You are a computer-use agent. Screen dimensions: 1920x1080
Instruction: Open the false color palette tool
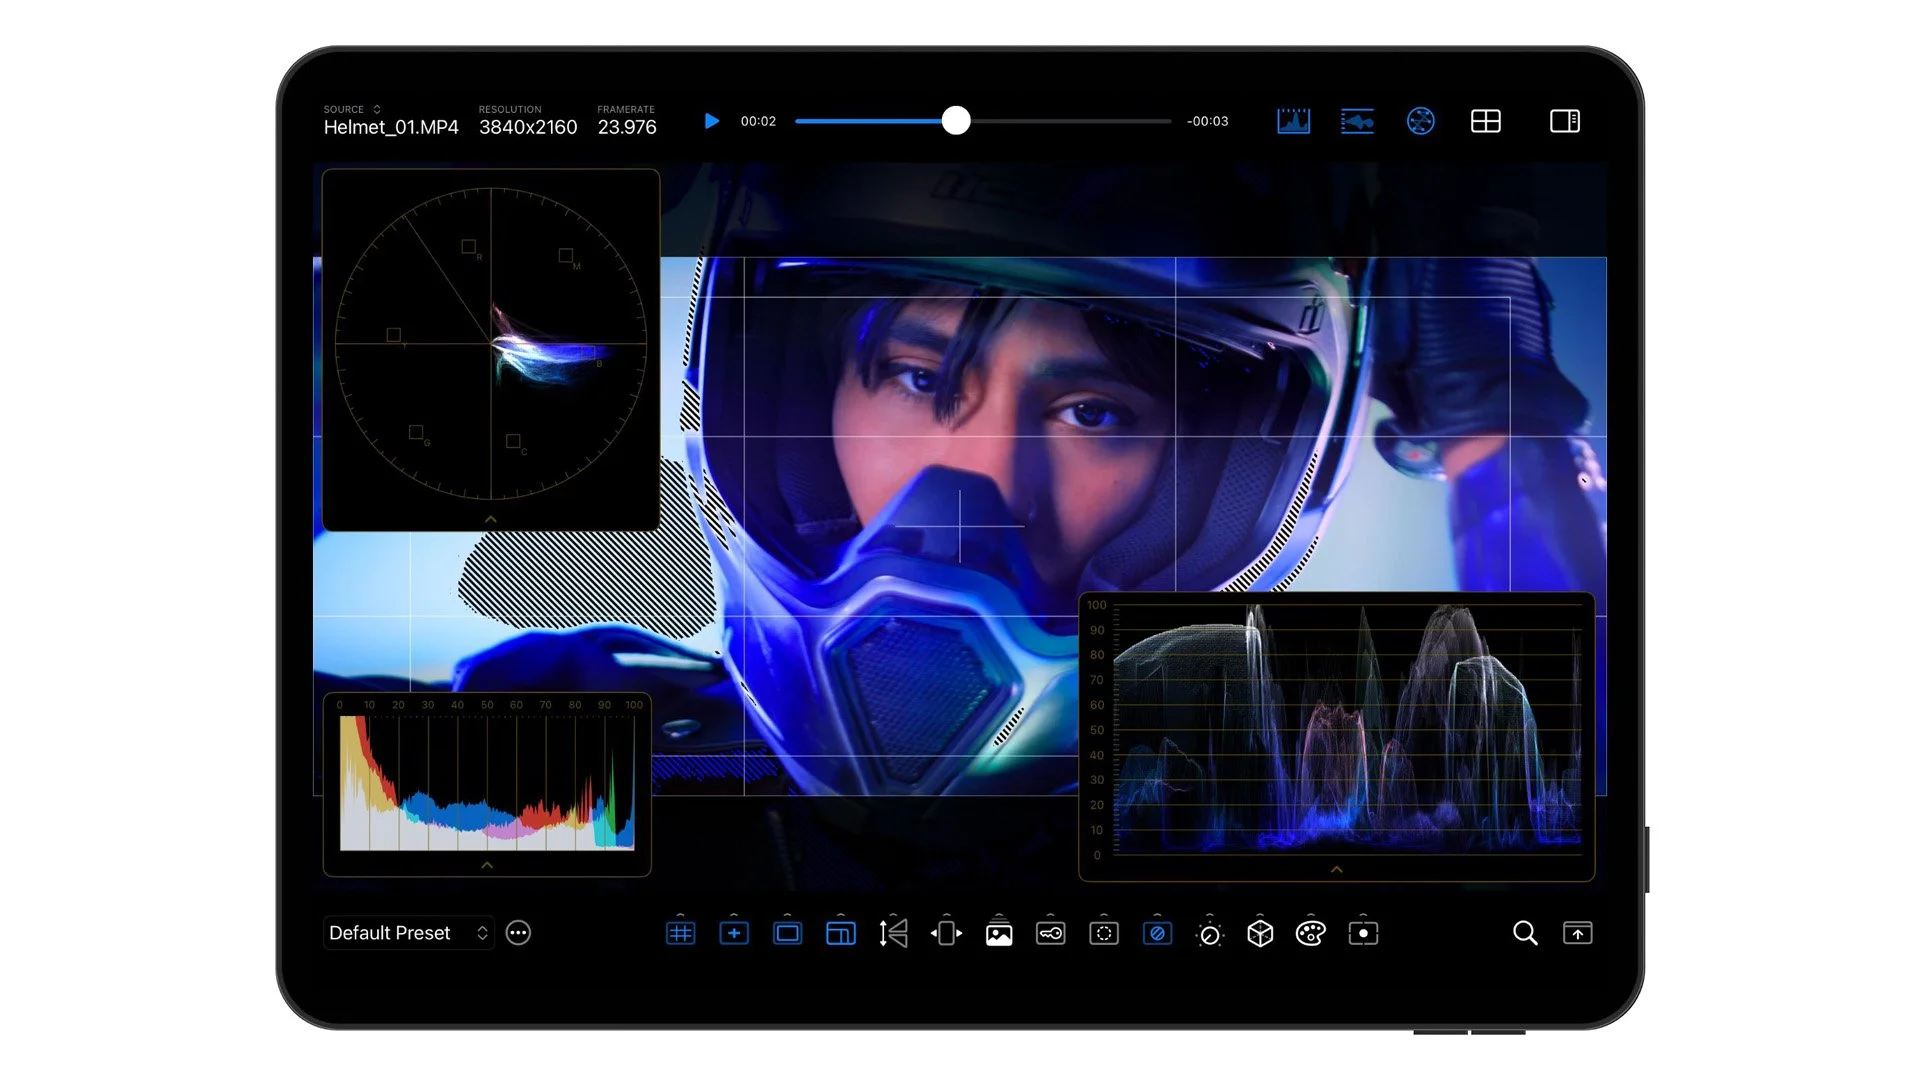[x=1310, y=933]
